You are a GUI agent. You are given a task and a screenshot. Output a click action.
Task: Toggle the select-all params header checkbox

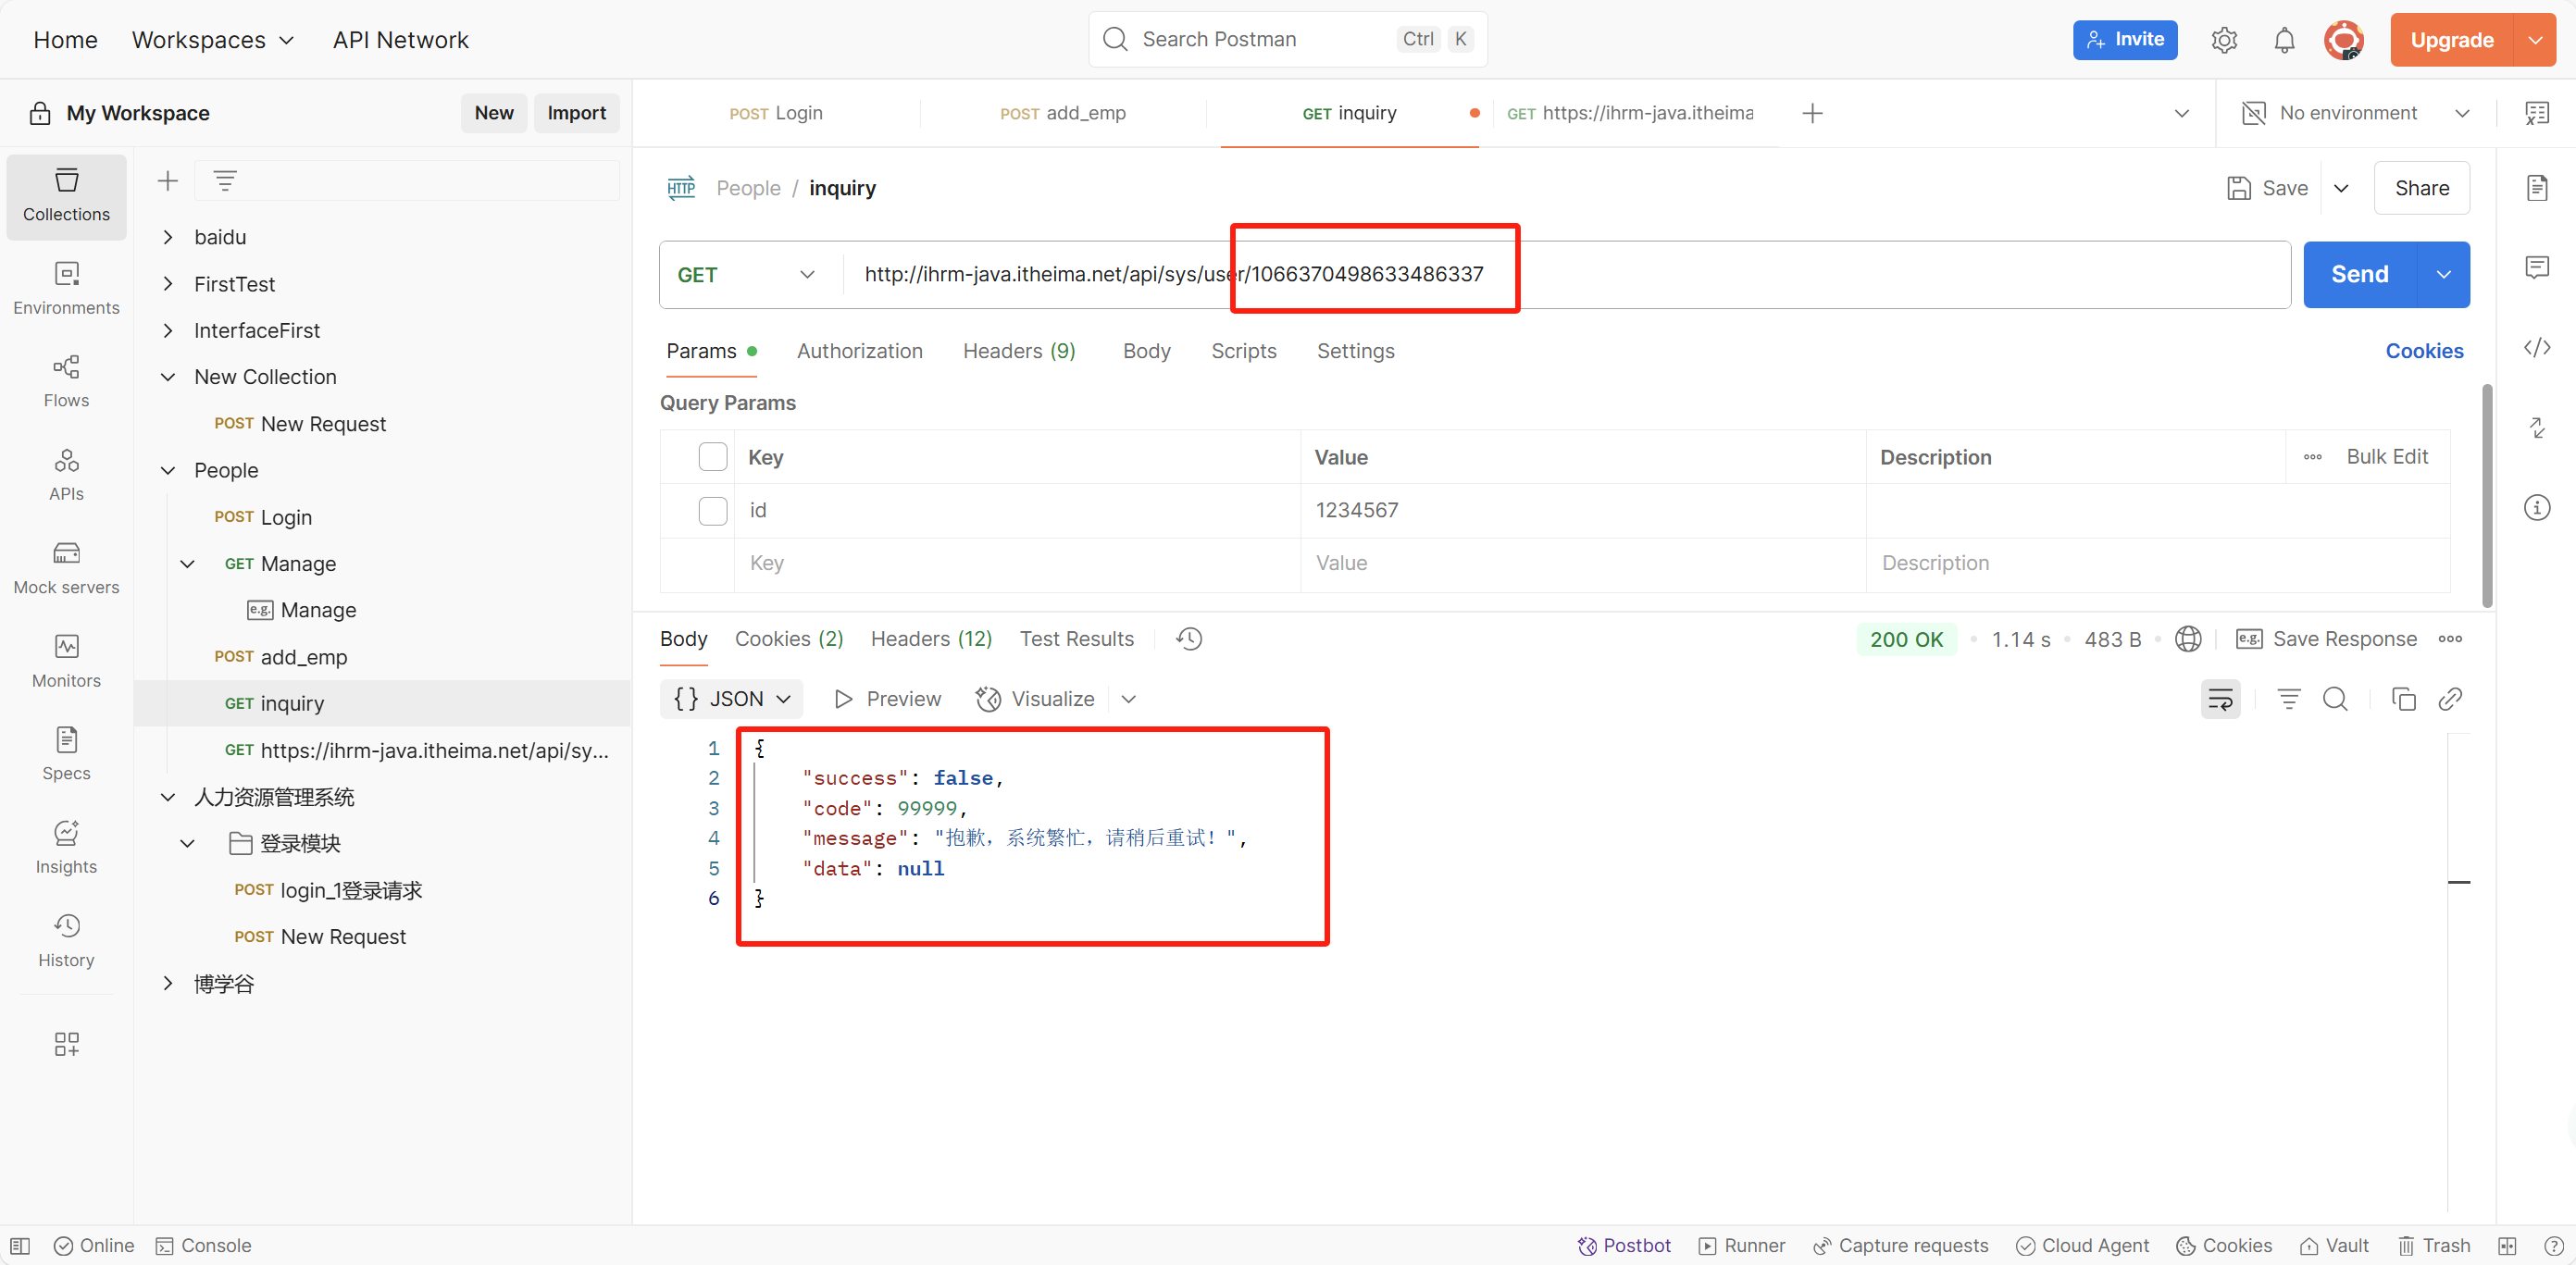pos(713,457)
